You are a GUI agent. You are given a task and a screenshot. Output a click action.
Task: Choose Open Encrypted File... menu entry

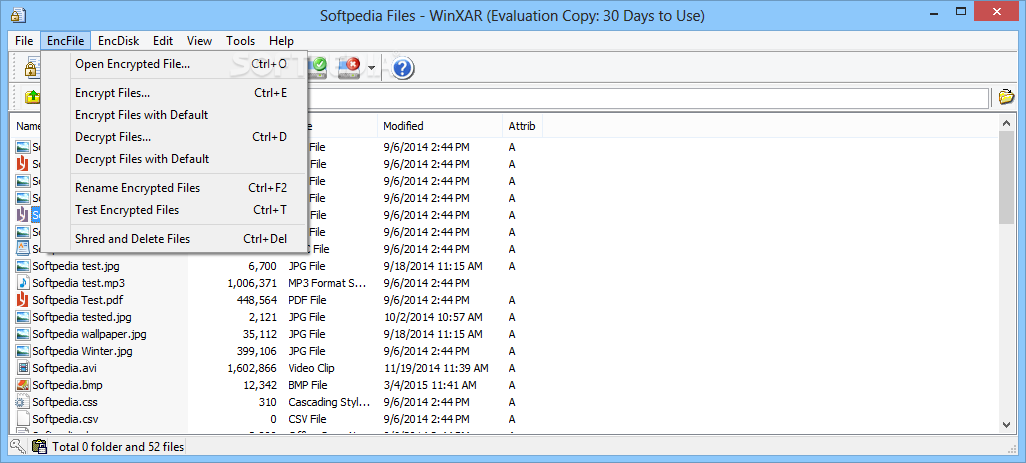click(x=175, y=64)
